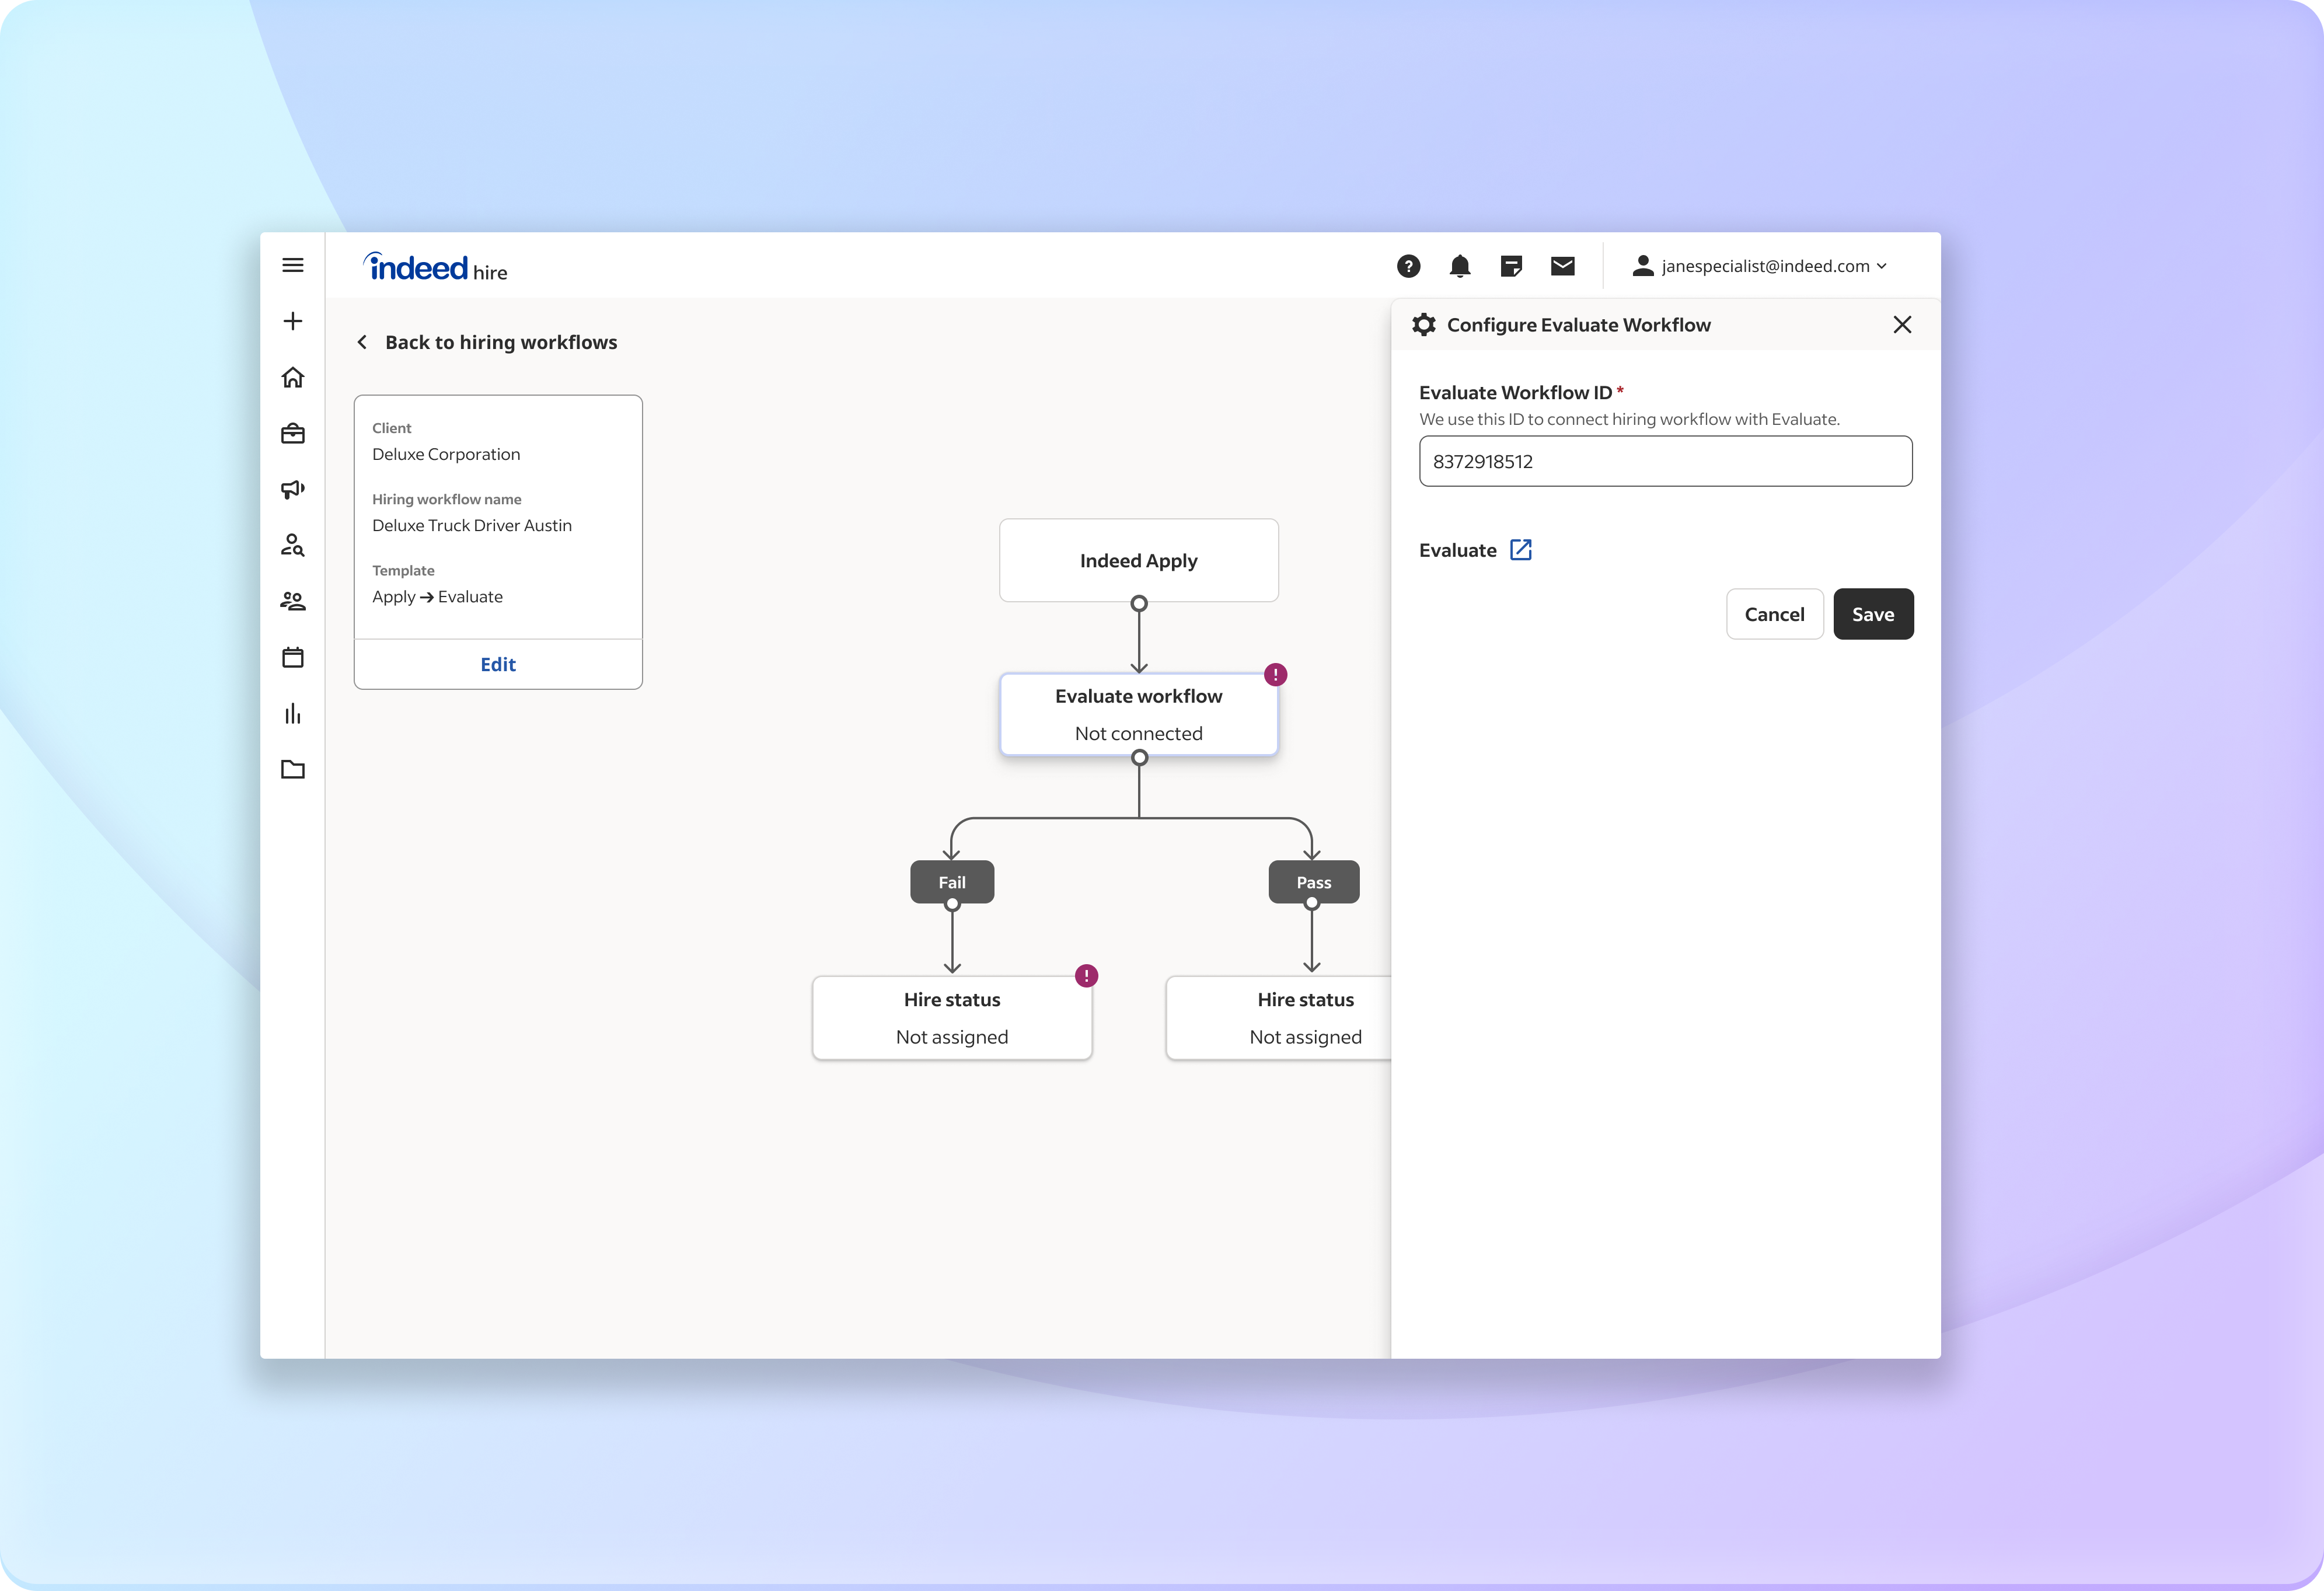2324x1591 pixels.
Task: Open the notes icon in the header
Action: [1511, 266]
